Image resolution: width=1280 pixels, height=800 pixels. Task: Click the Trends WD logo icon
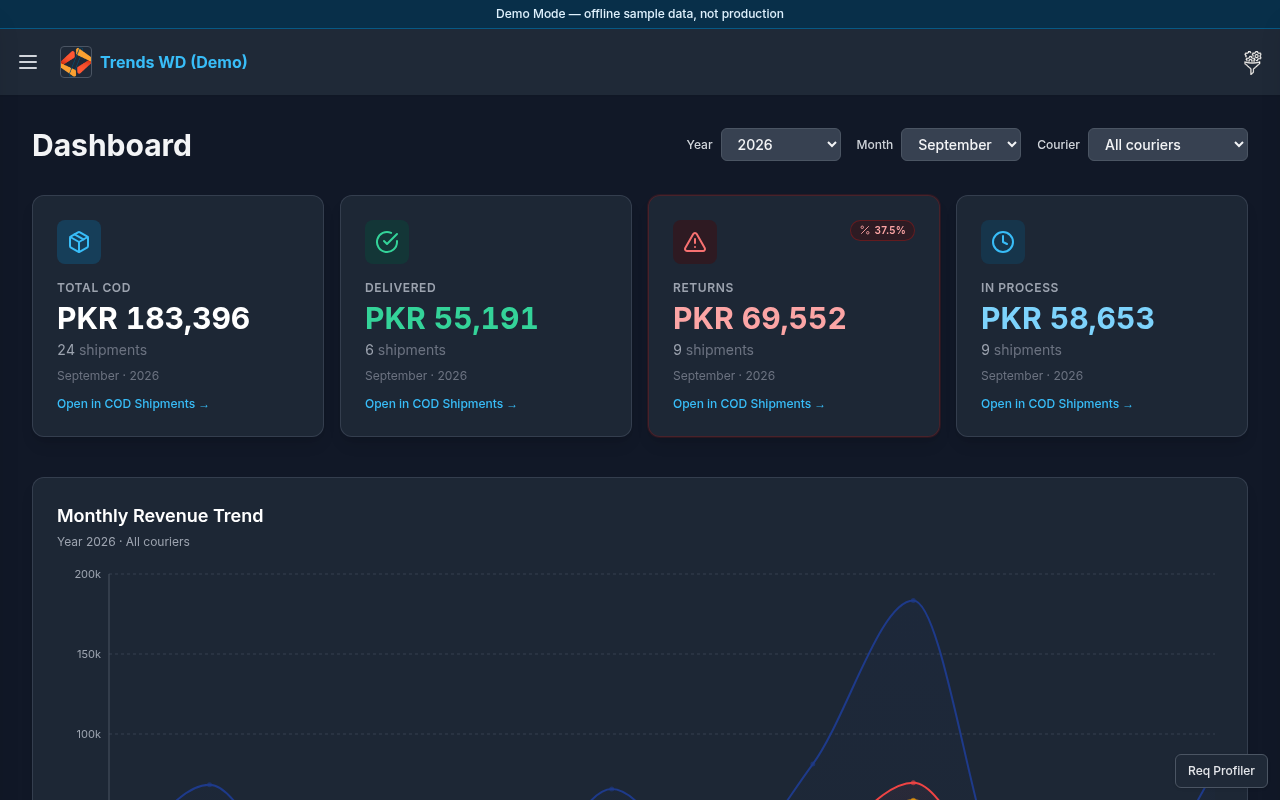pyautogui.click(x=76, y=62)
